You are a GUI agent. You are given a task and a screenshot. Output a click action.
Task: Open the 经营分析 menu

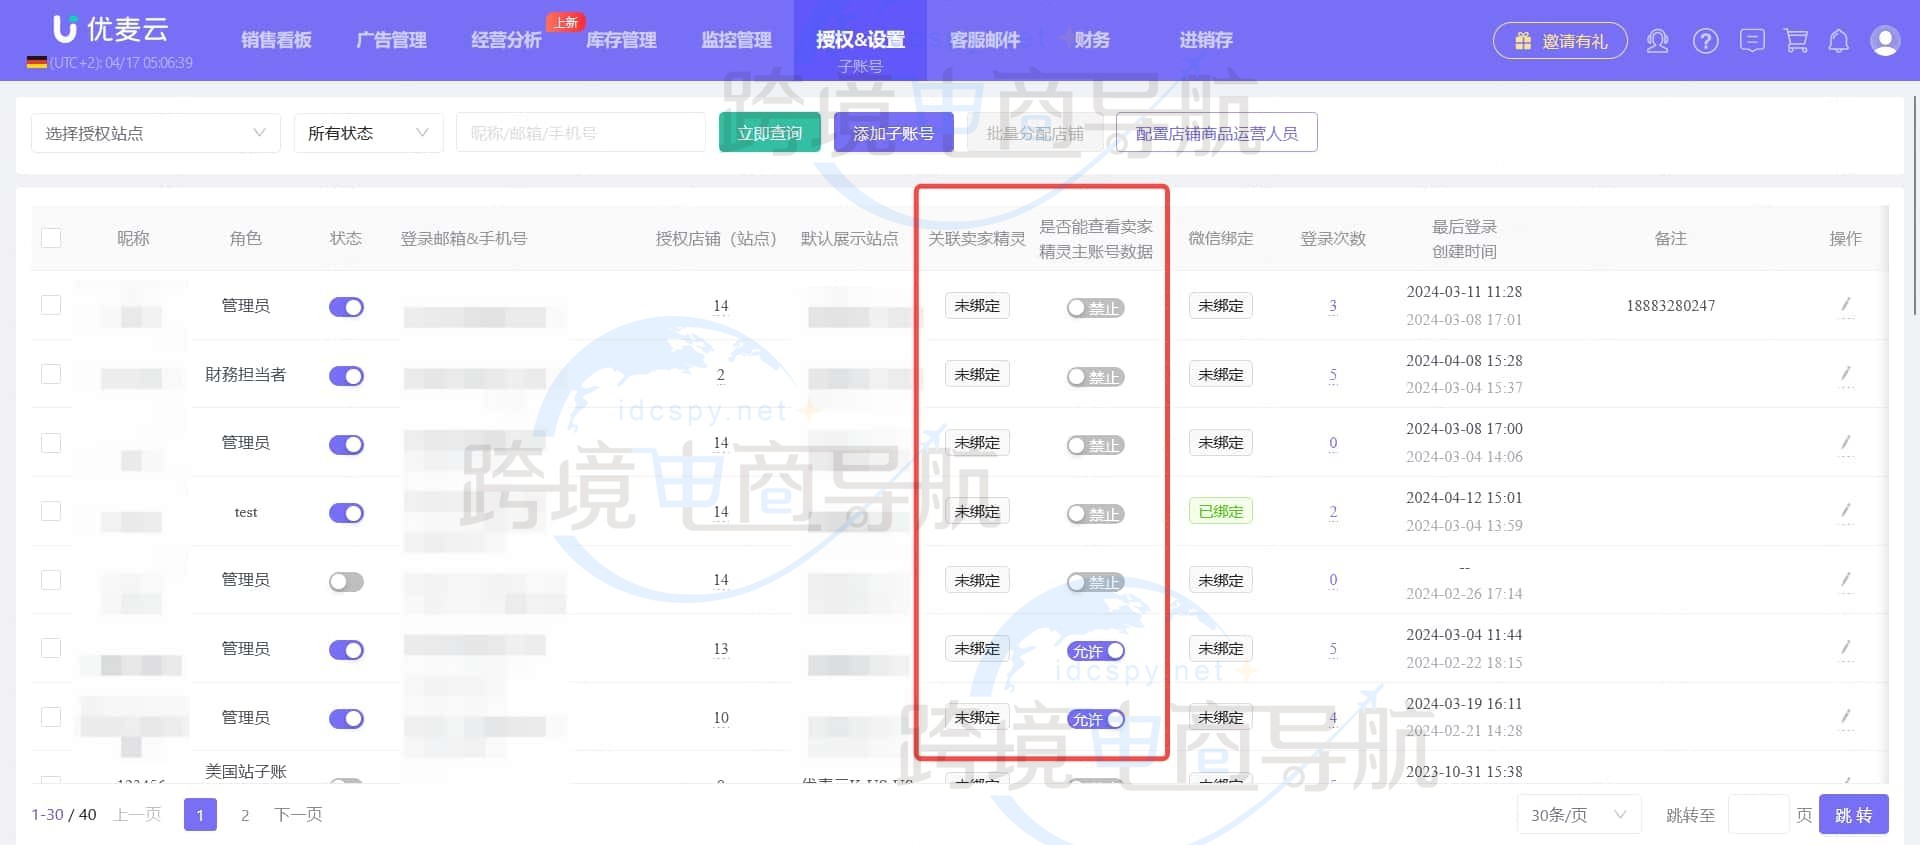(506, 40)
